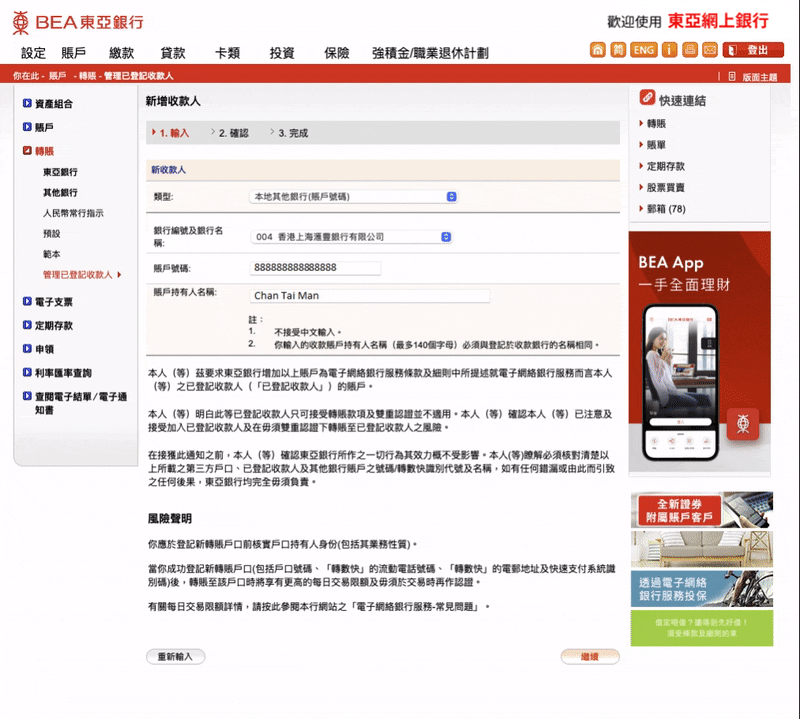Open 郵箱 (78) quick link

click(666, 209)
